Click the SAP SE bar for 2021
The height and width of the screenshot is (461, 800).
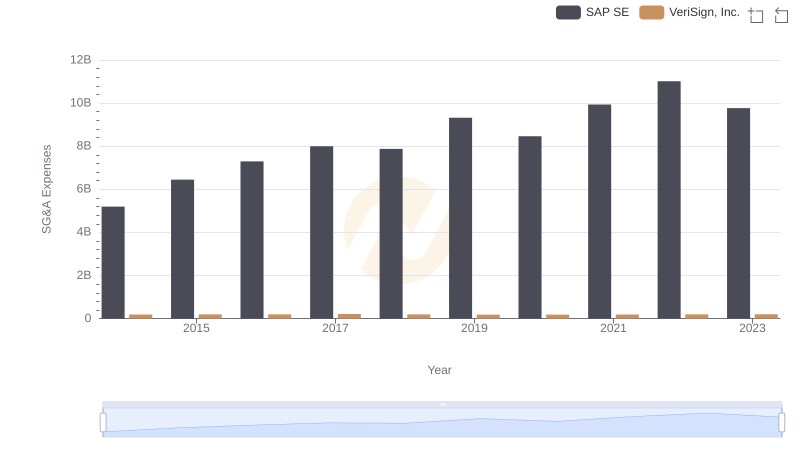coord(599,212)
